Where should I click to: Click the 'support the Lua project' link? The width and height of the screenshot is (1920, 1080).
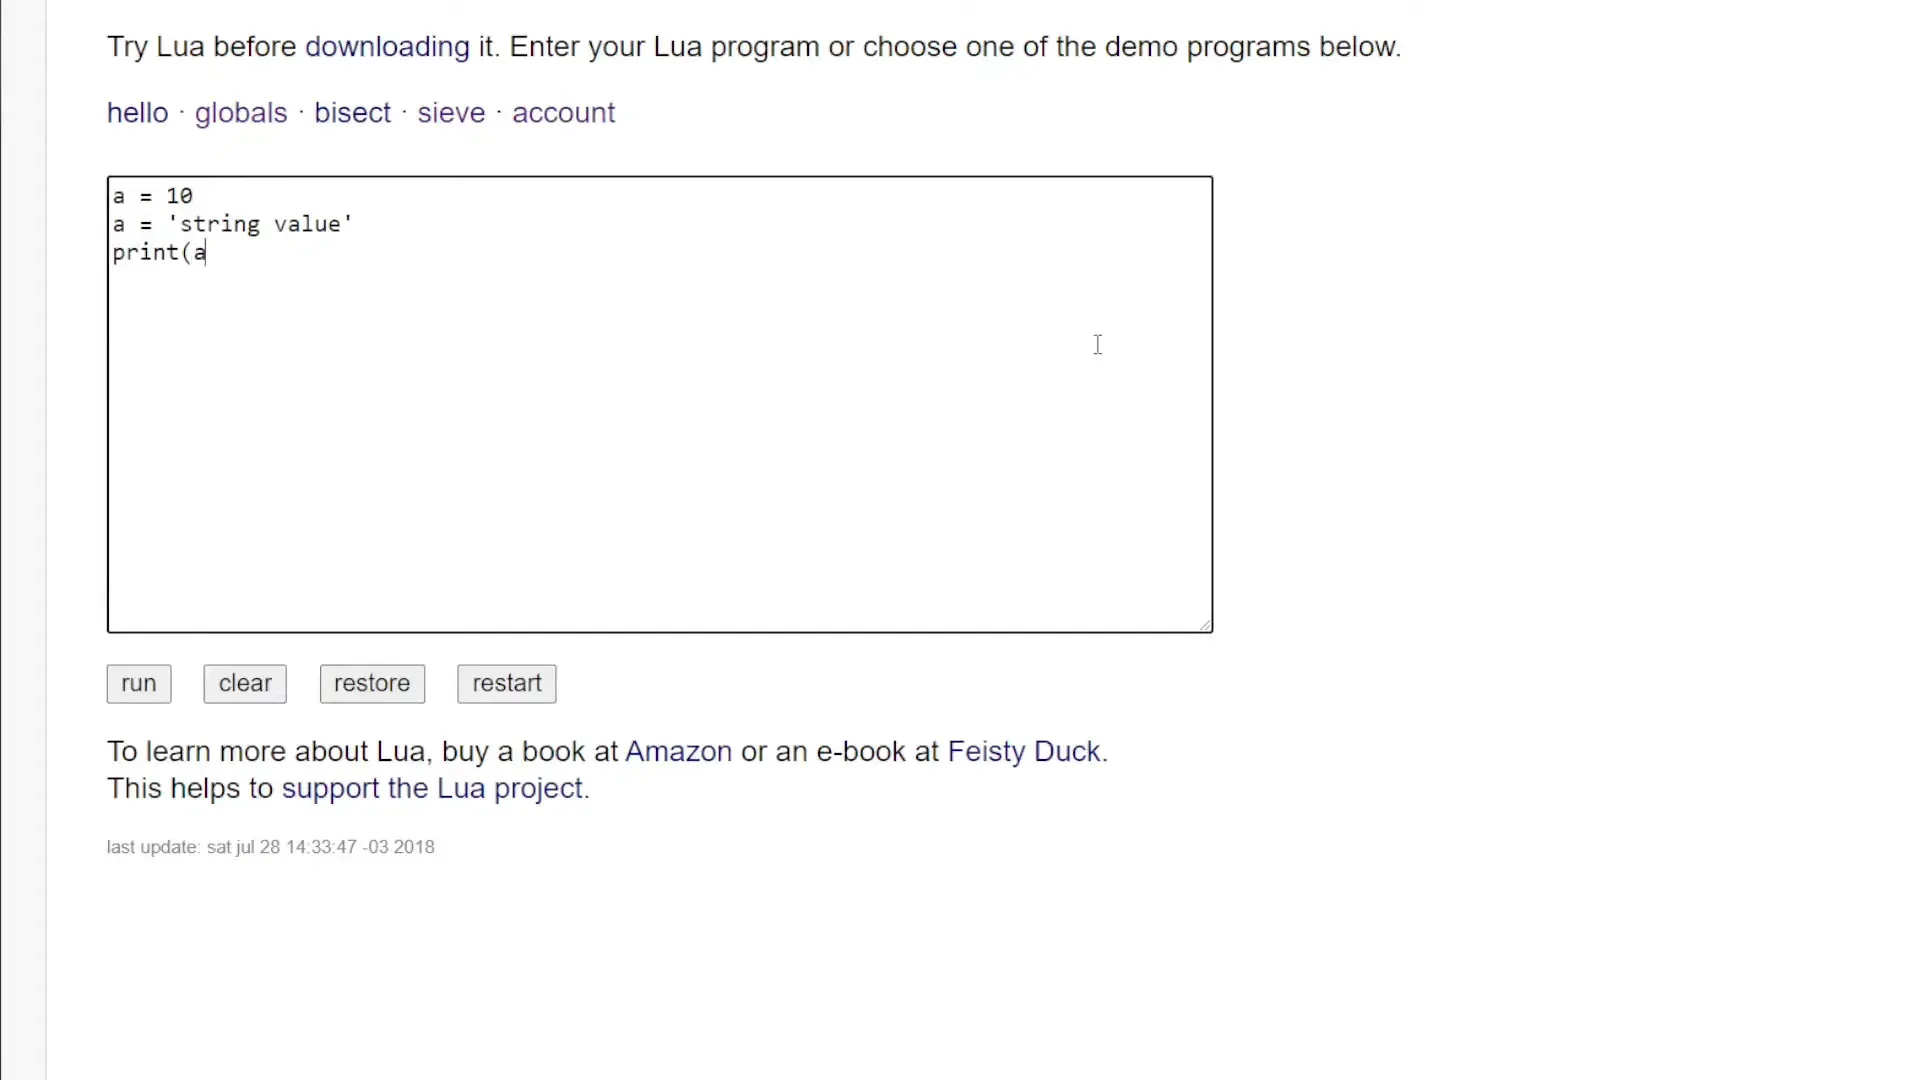coord(433,787)
